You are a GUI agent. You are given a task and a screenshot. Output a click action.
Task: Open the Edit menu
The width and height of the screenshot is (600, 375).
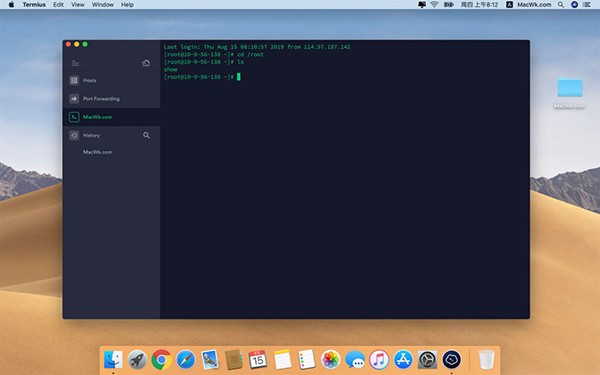[x=58, y=5]
